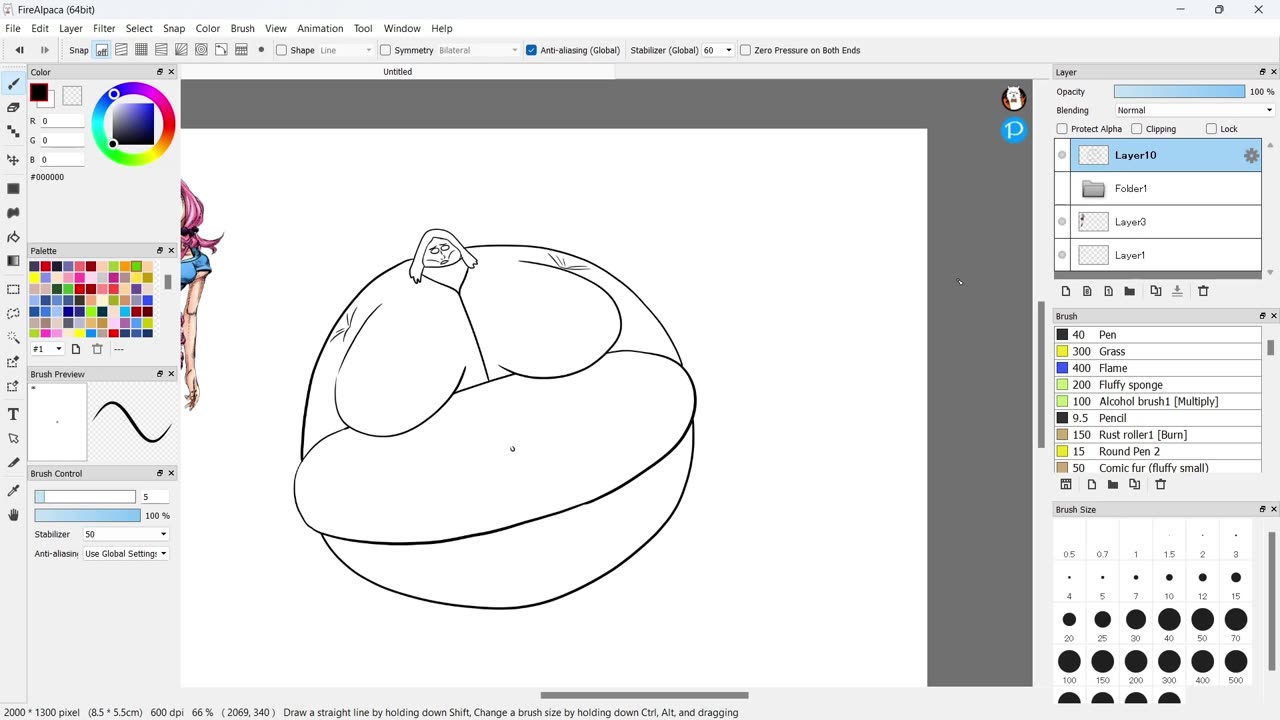The height and width of the screenshot is (720, 1280).
Task: Toggle visibility of Layer1
Action: coord(1062,255)
